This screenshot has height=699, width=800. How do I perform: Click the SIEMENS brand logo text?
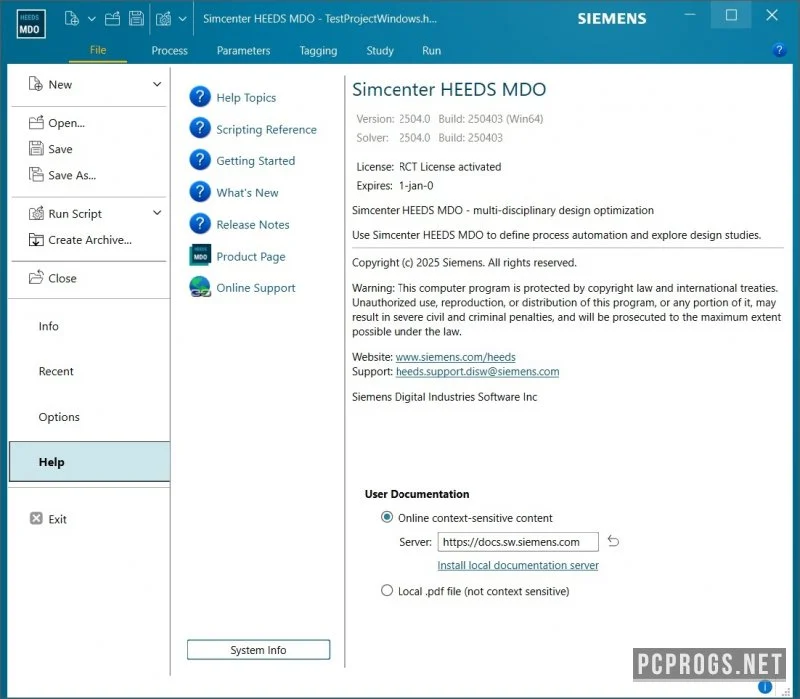612,19
